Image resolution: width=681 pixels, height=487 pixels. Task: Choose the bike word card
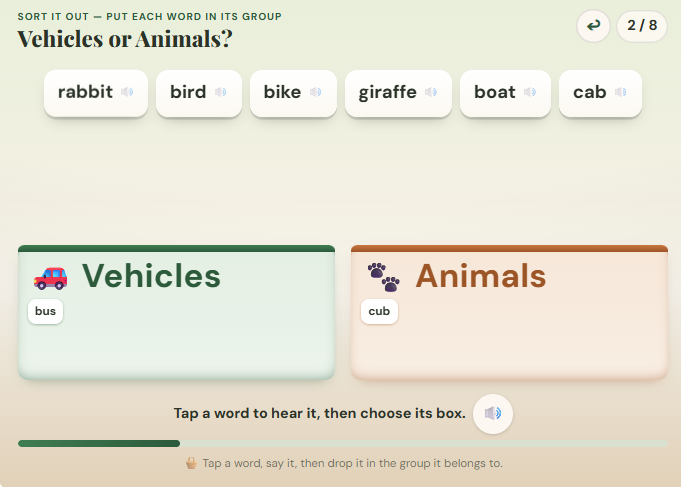pyautogui.click(x=293, y=93)
